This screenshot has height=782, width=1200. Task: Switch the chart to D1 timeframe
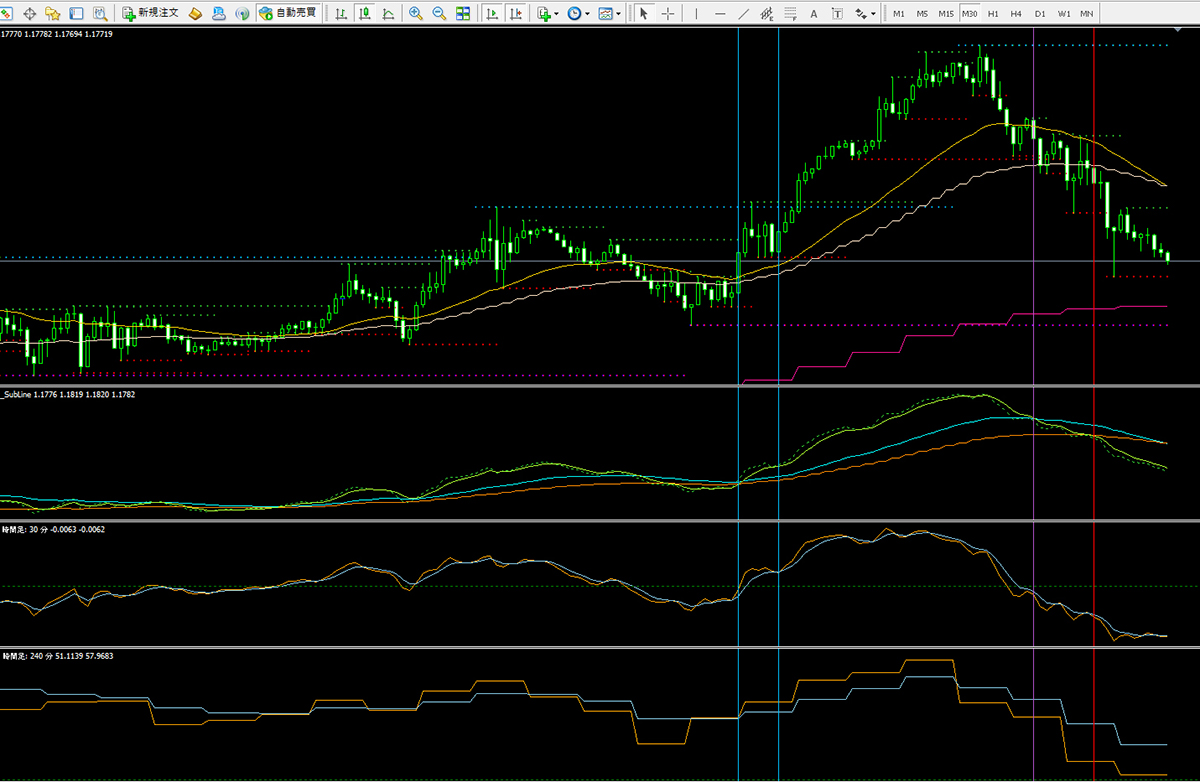pyautogui.click(x=1040, y=14)
